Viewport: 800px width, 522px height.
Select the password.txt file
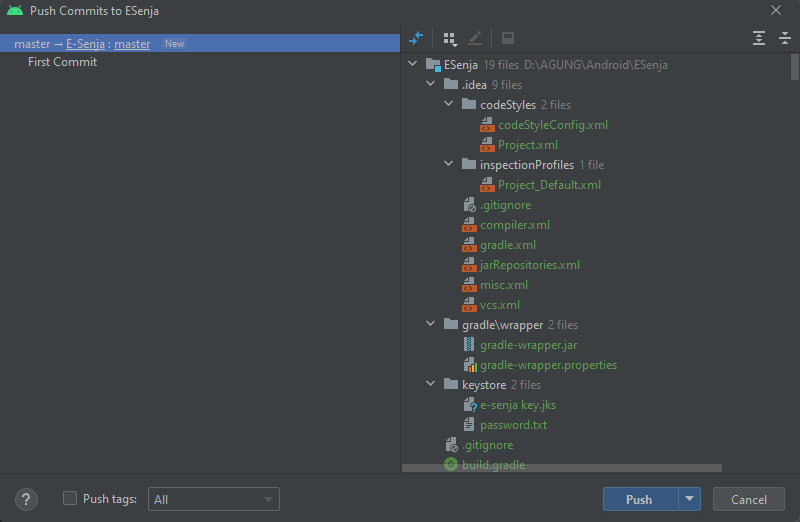(513, 425)
